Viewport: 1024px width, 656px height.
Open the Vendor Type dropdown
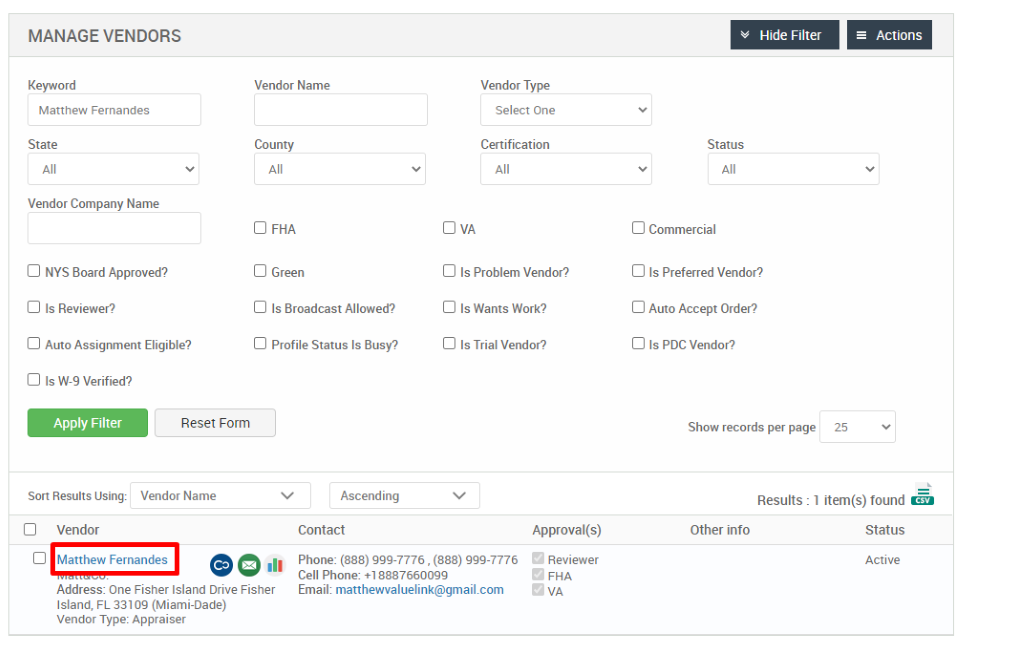tap(566, 109)
